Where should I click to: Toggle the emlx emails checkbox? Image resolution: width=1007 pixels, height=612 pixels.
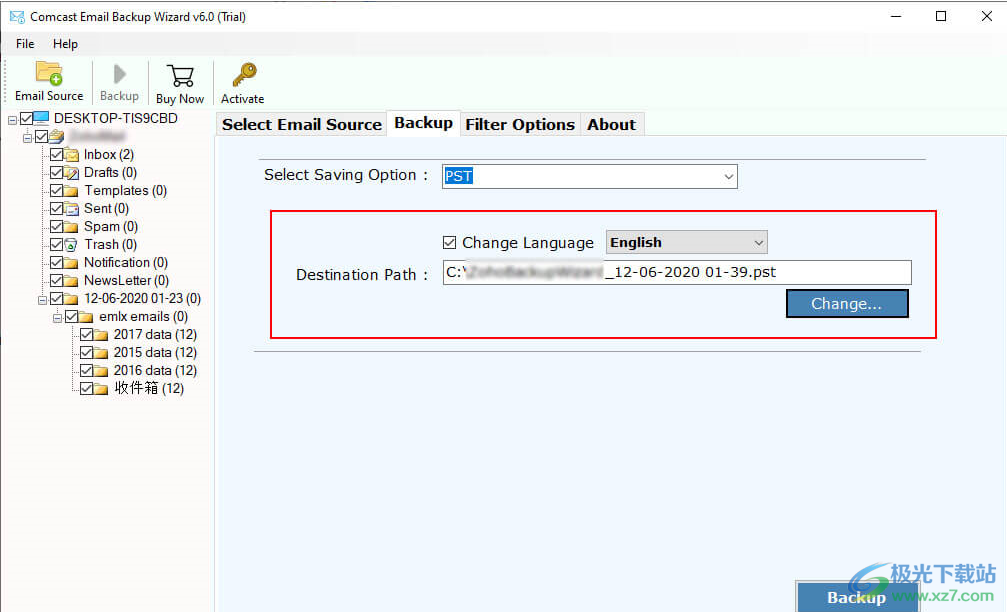click(x=71, y=317)
